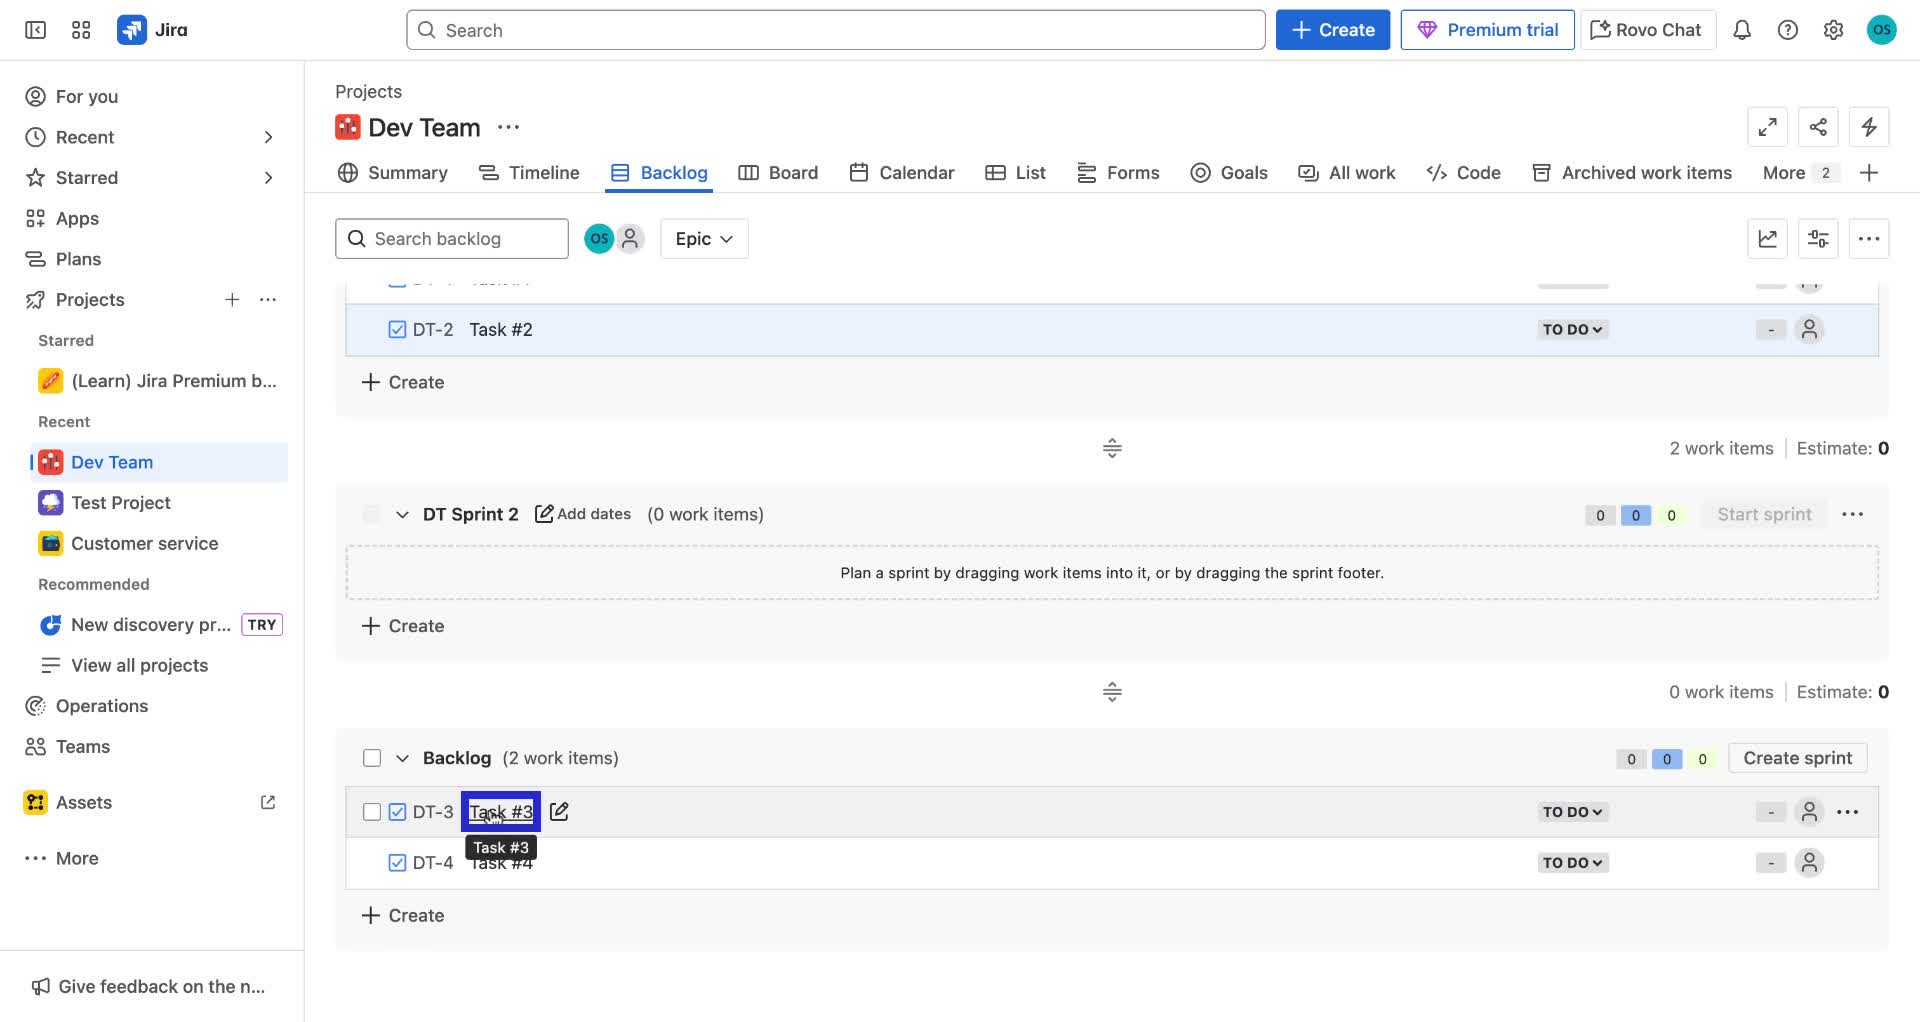The image size is (1920, 1022).
Task: Click the share icon near top right
Action: pos(1818,127)
